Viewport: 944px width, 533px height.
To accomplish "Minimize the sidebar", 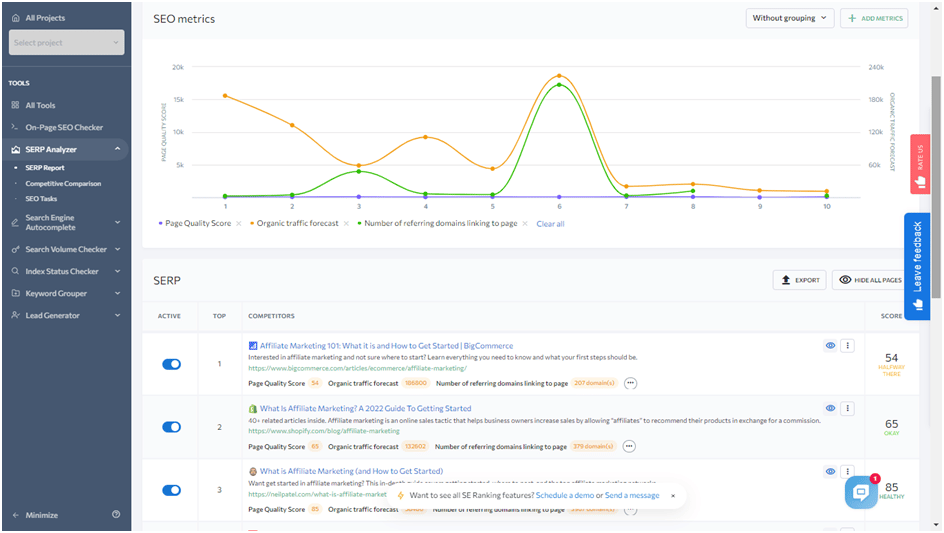I will [x=36, y=515].
